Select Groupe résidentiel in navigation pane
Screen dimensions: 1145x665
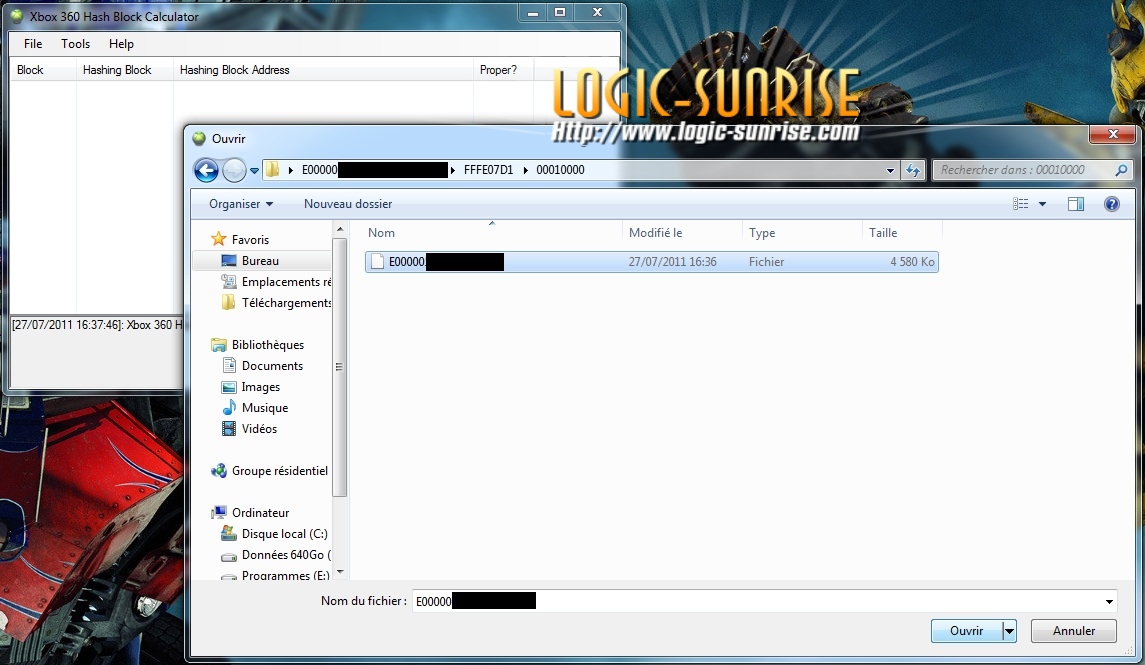coord(280,471)
